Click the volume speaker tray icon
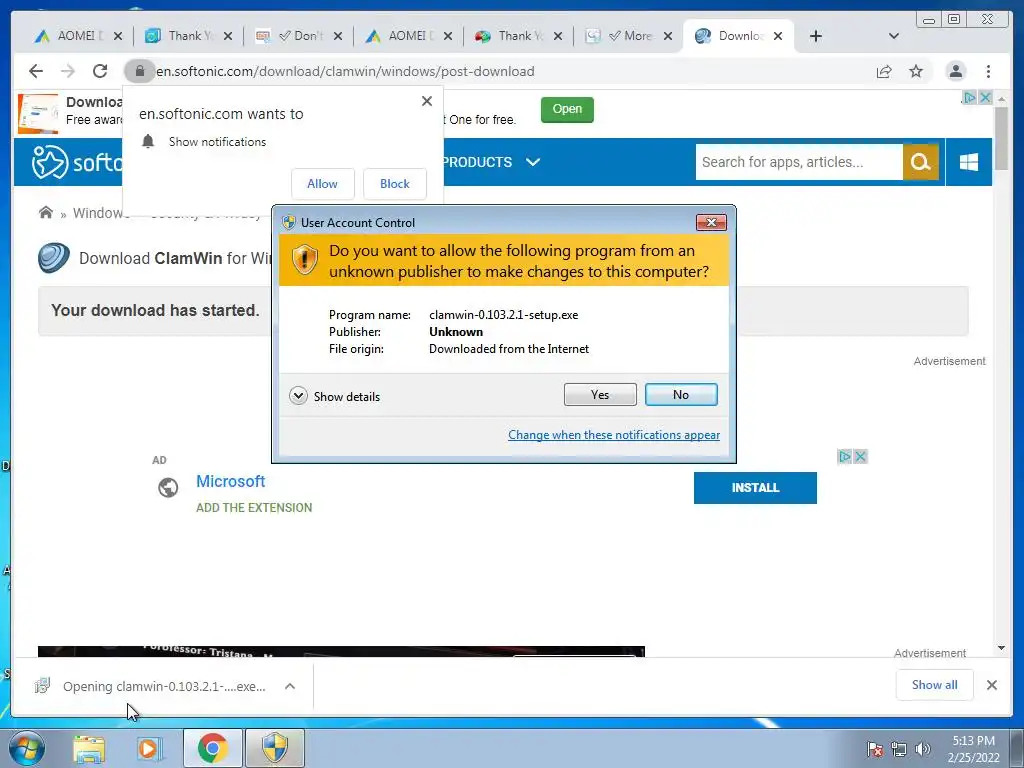 point(922,749)
